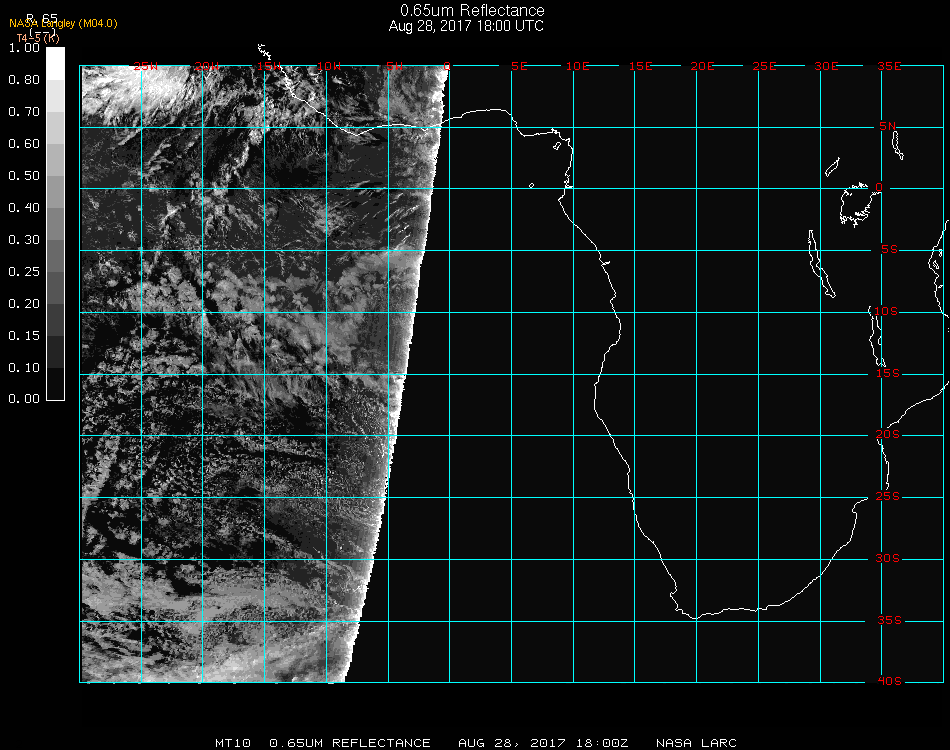Click the 0.50 colorbar scale value
950x750 pixels.
coord(24,176)
